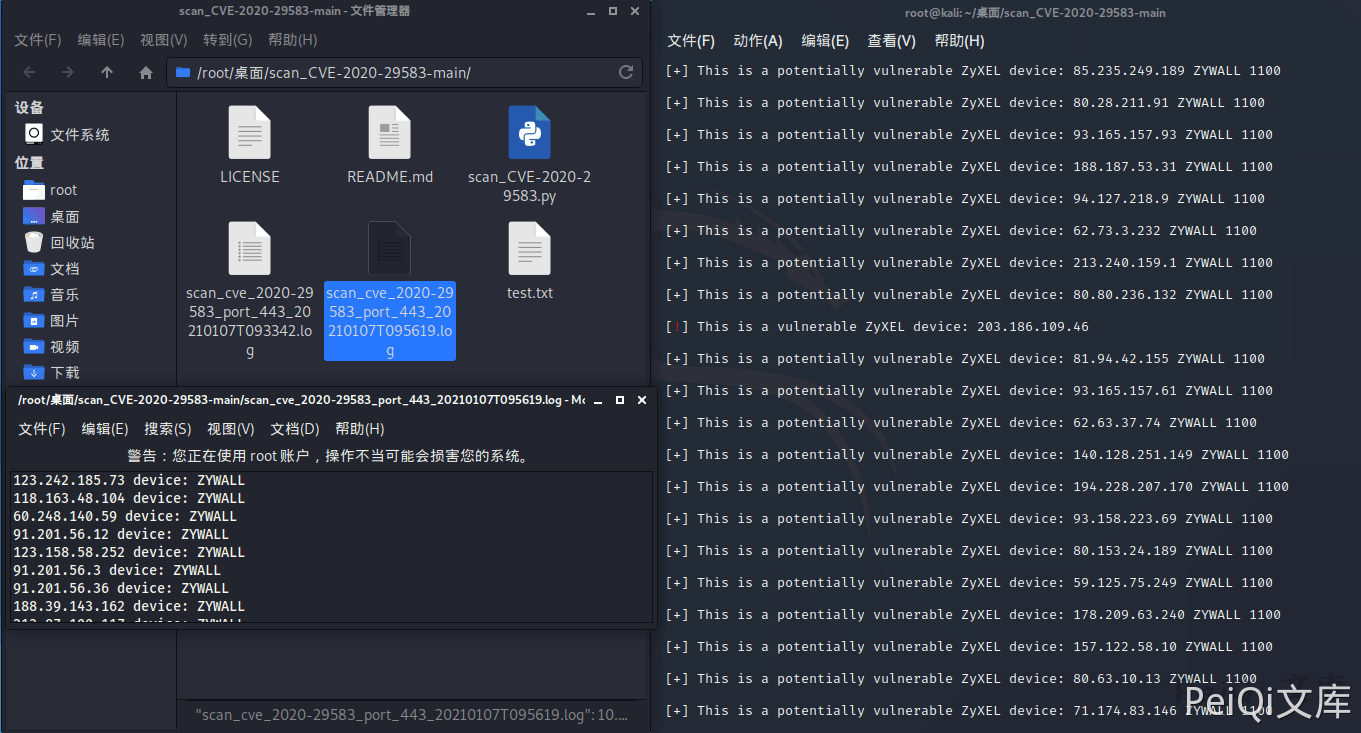Maximize the text editor window
Image resolution: width=1361 pixels, height=733 pixels.
click(620, 400)
